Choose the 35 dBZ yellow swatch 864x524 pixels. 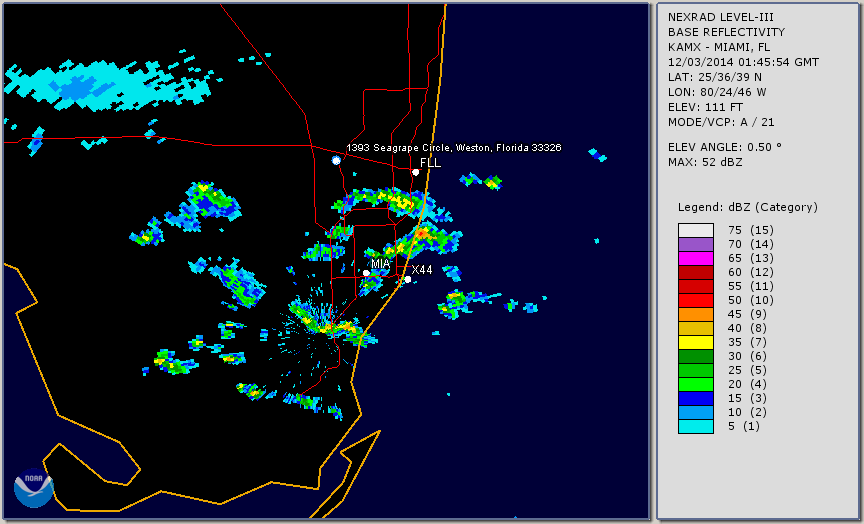click(696, 343)
